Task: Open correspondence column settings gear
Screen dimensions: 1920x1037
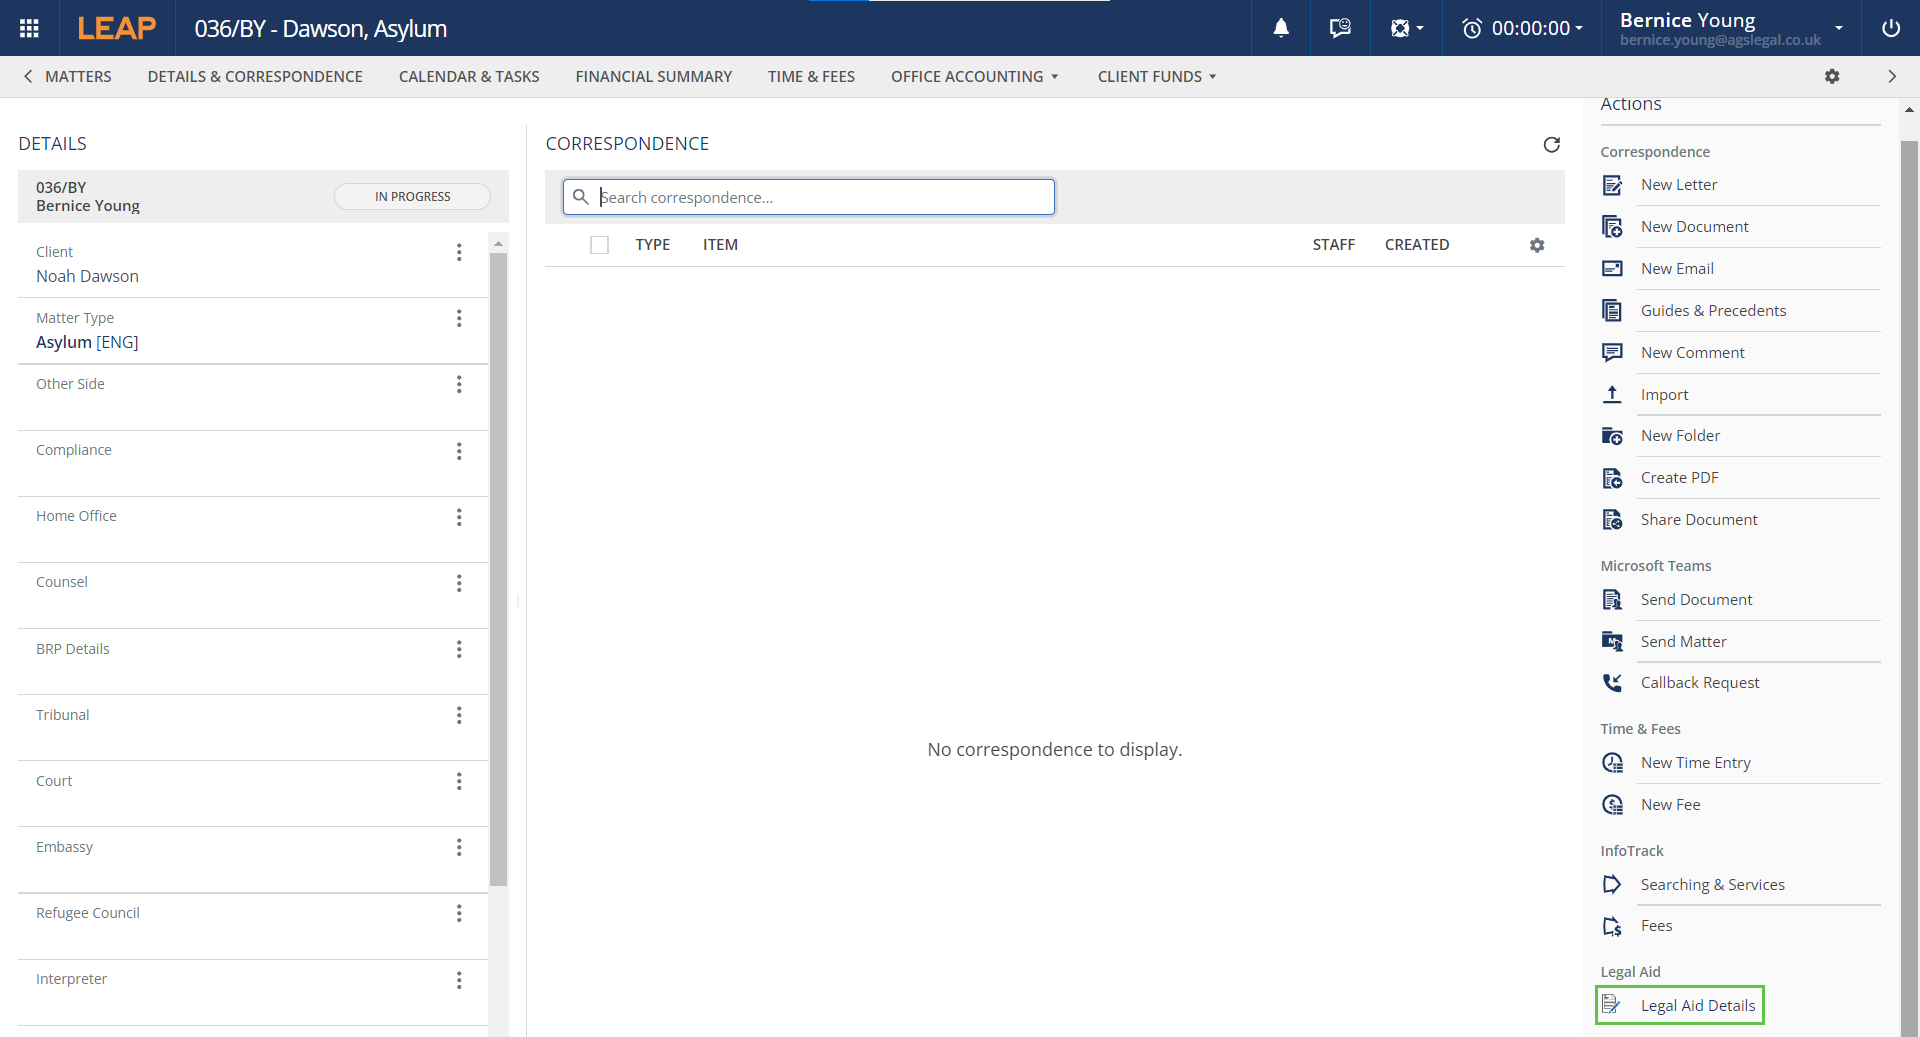Action: [1537, 245]
